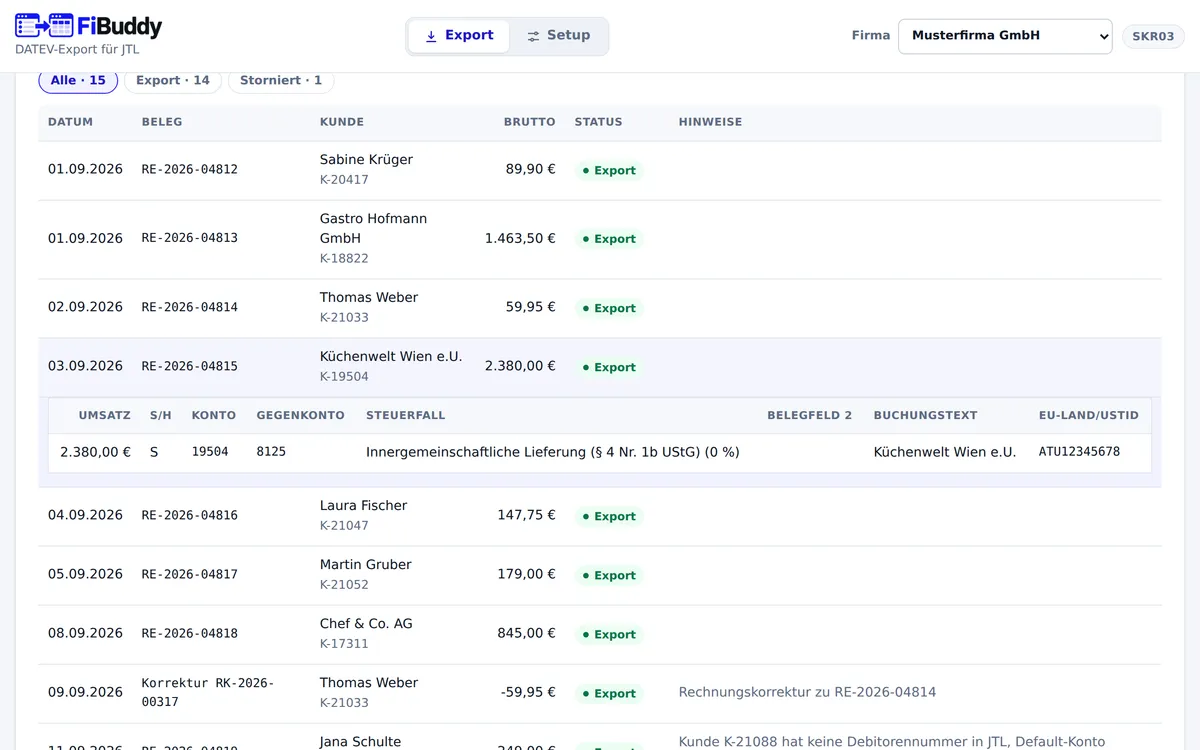Image resolution: width=1200 pixels, height=750 pixels.
Task: Collapse the expanded RE-2026-04815 invoice row
Action: coord(600,367)
